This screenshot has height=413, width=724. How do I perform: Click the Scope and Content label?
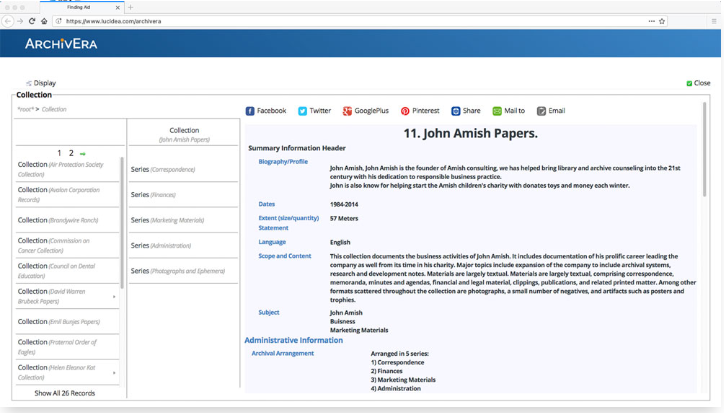coord(285,256)
